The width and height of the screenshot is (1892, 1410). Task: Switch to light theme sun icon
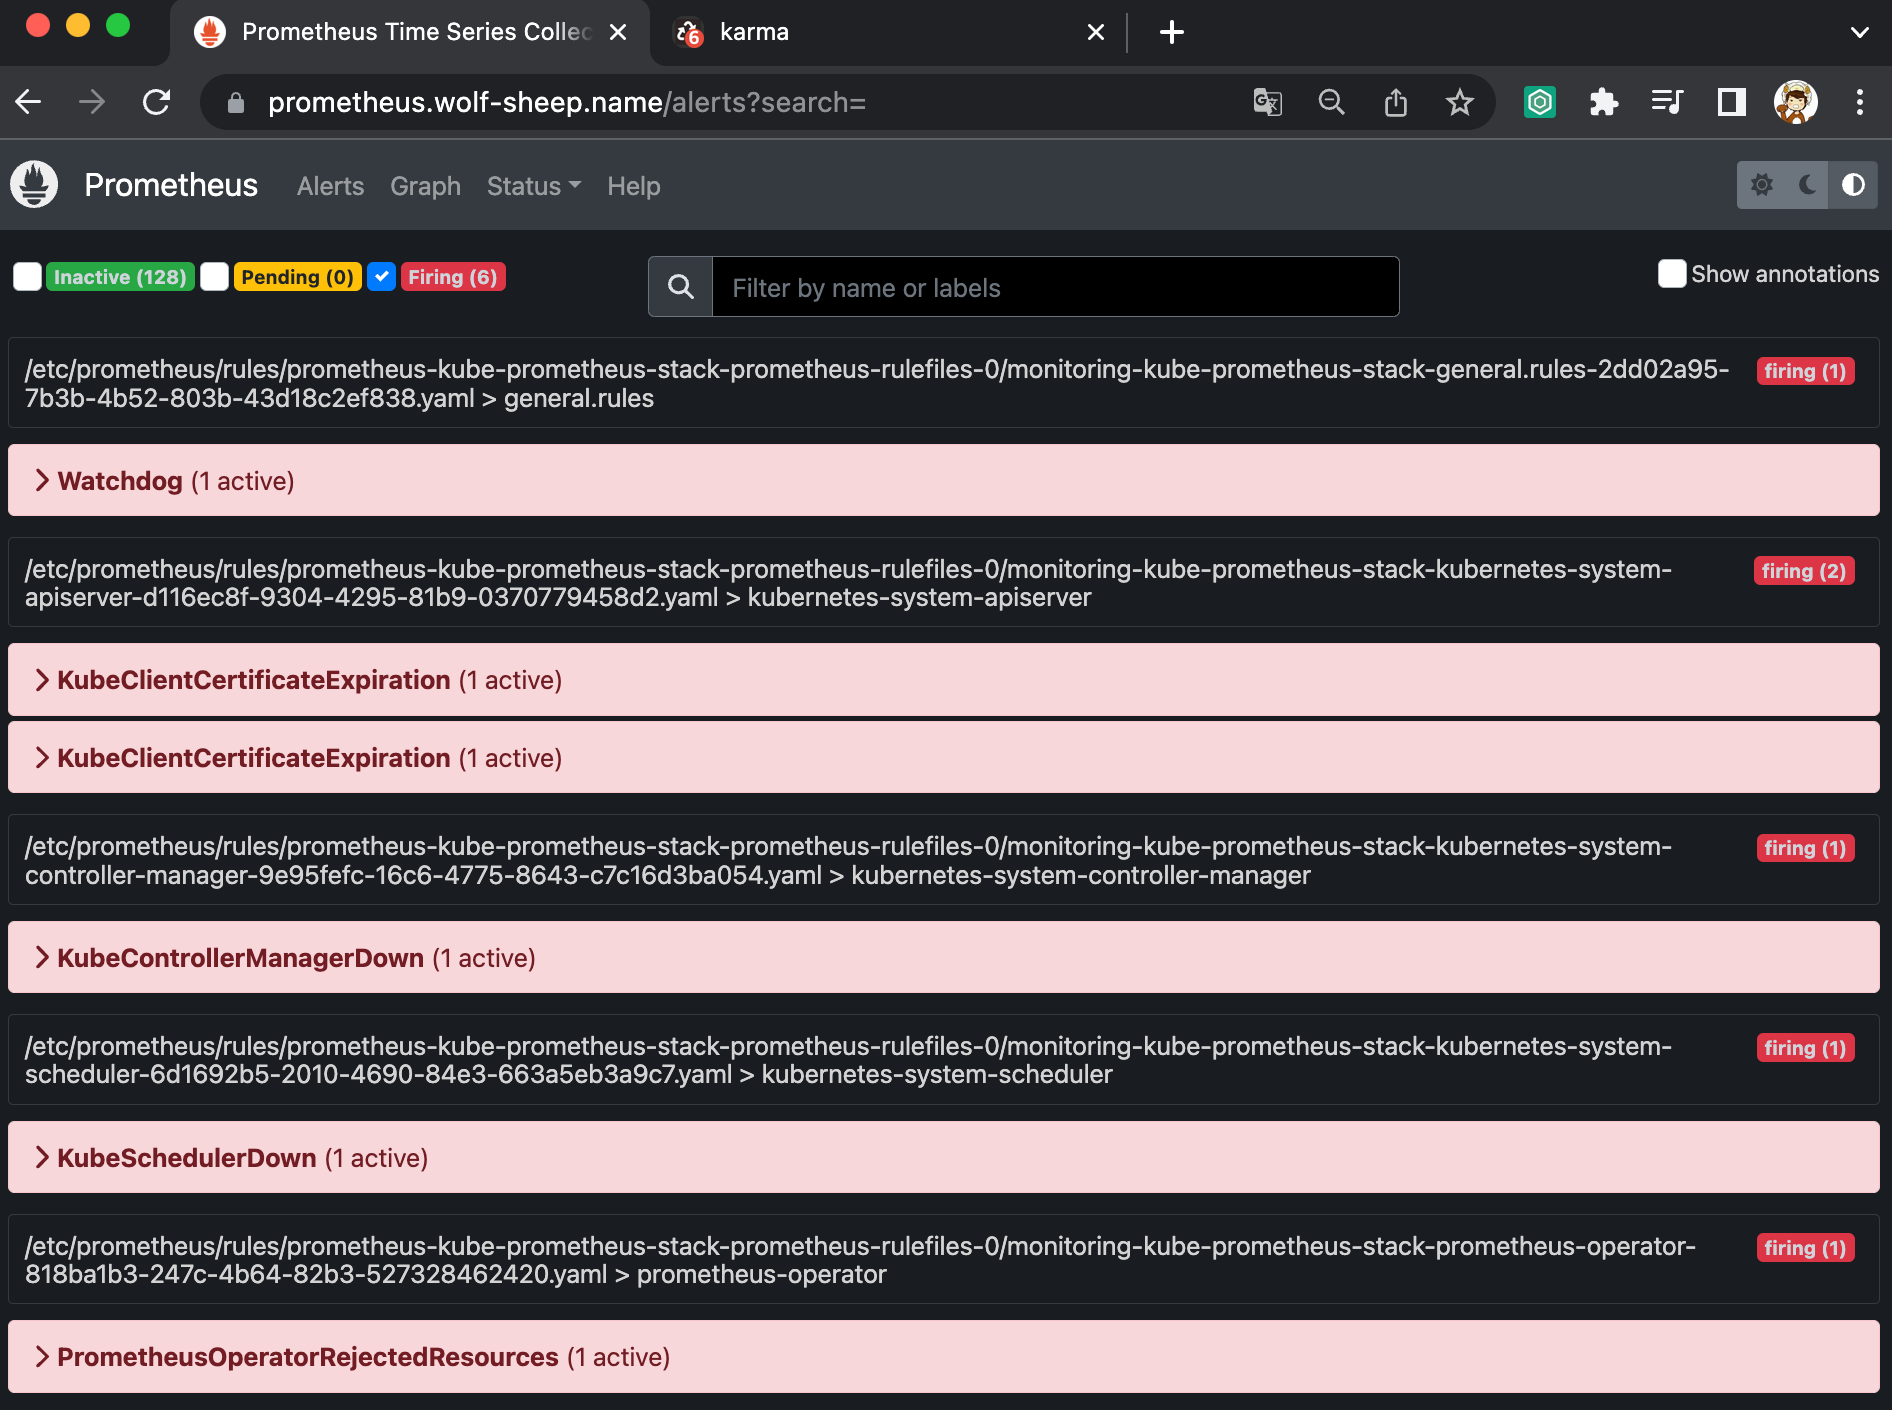tap(1761, 185)
